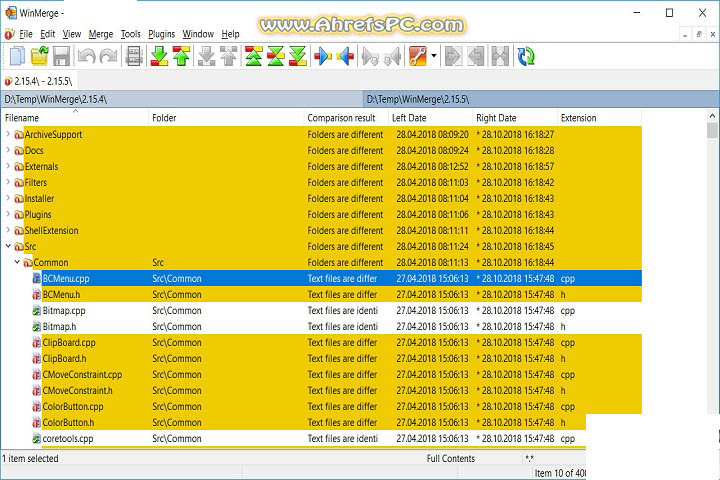Sort by Left Date column header
The height and width of the screenshot is (480, 720).
point(430,118)
